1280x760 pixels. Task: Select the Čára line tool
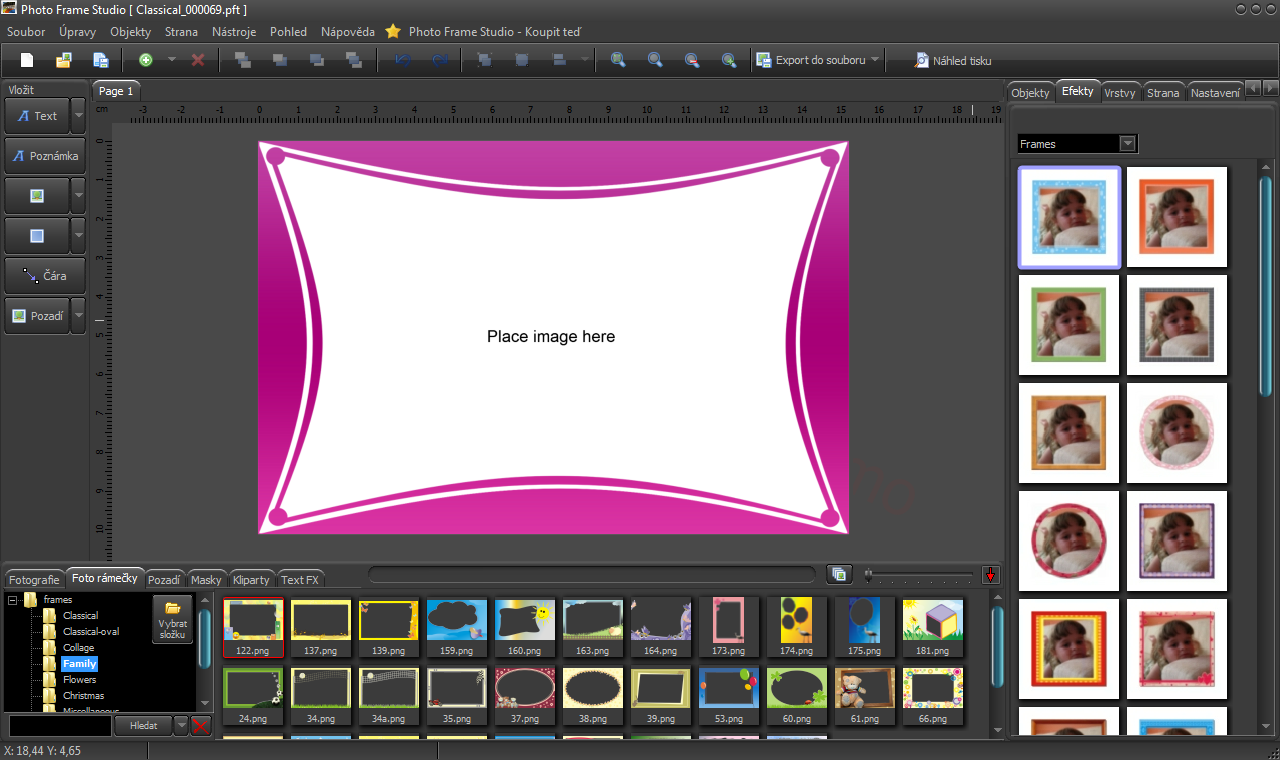(45, 275)
